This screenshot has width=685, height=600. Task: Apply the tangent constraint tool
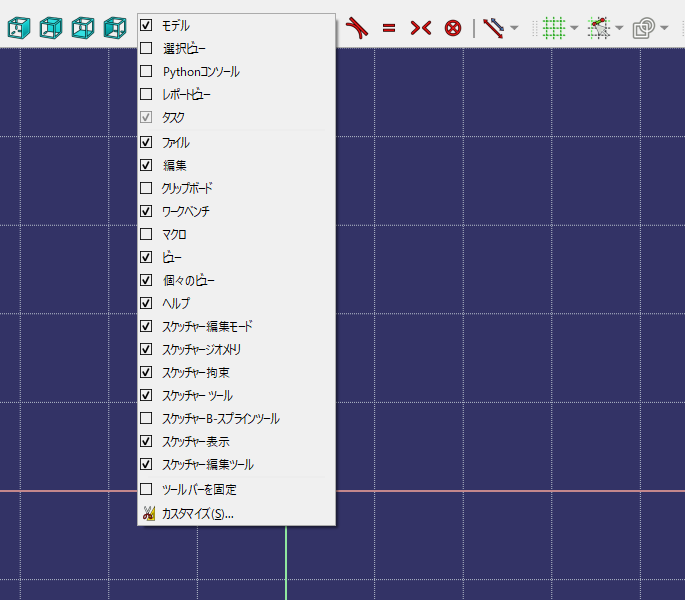point(357,28)
